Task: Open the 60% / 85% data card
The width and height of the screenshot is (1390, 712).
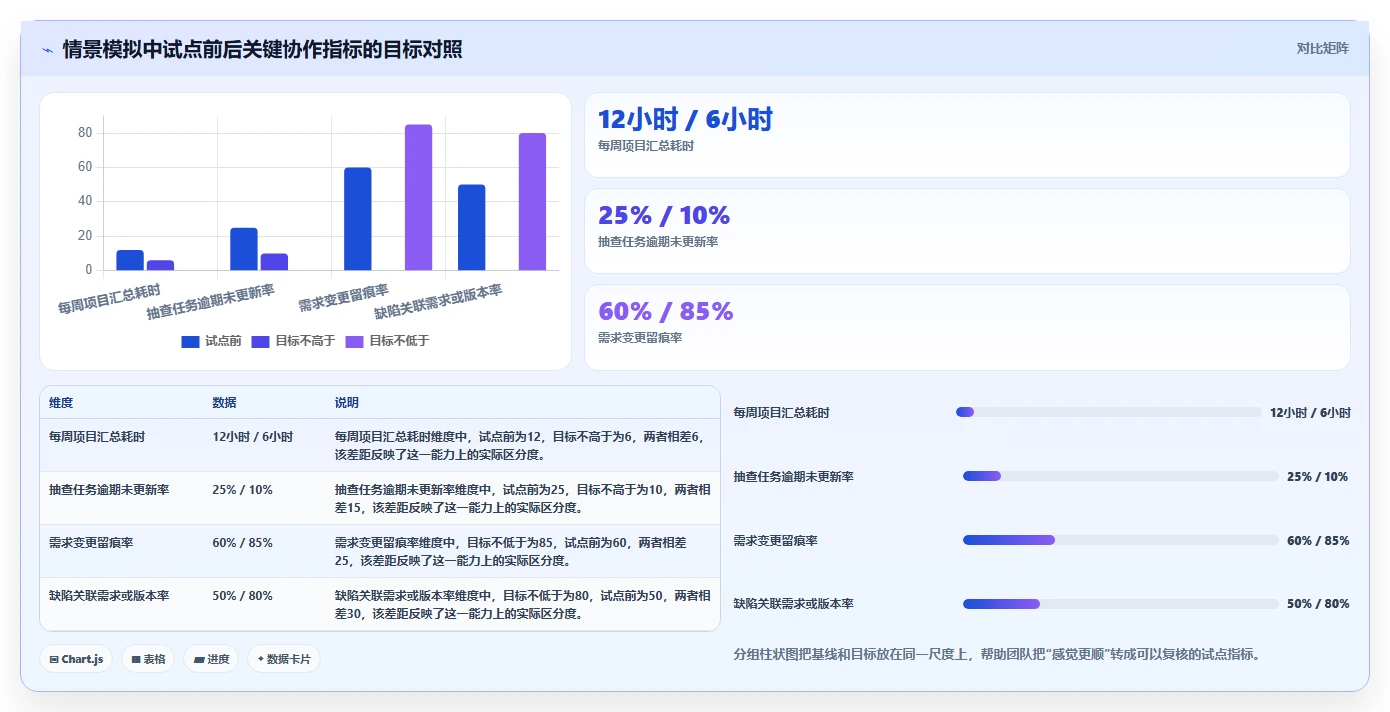Action: tap(967, 327)
